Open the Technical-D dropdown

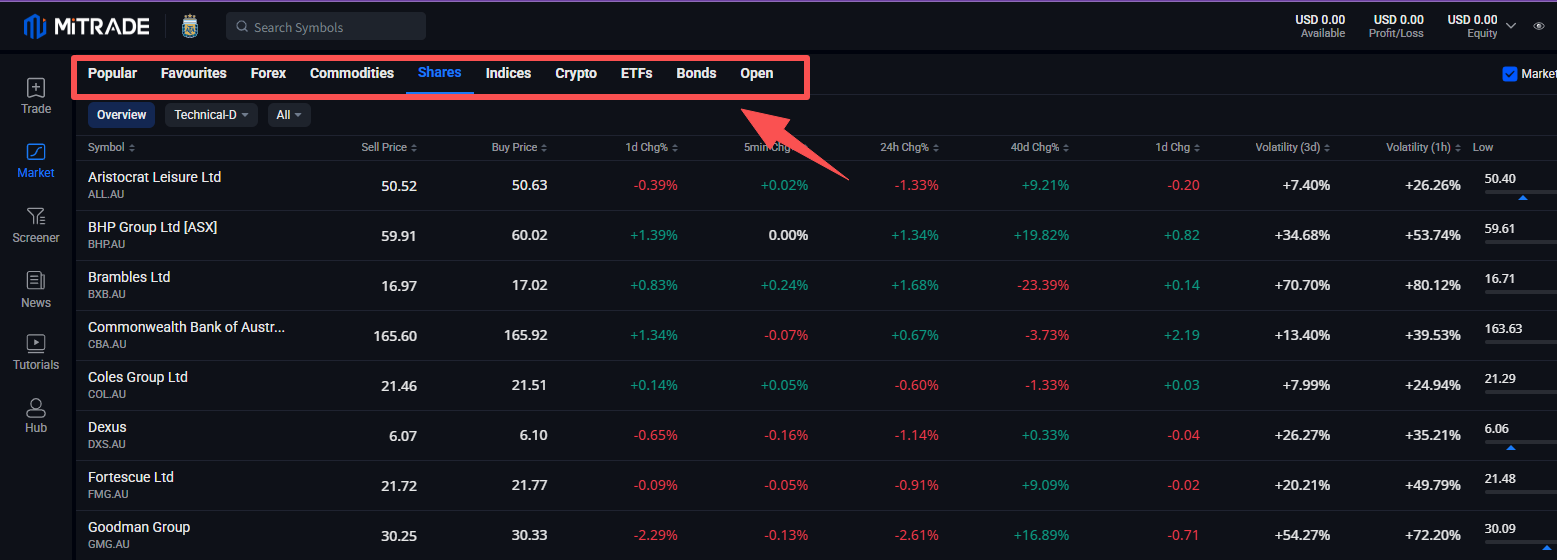tap(211, 115)
